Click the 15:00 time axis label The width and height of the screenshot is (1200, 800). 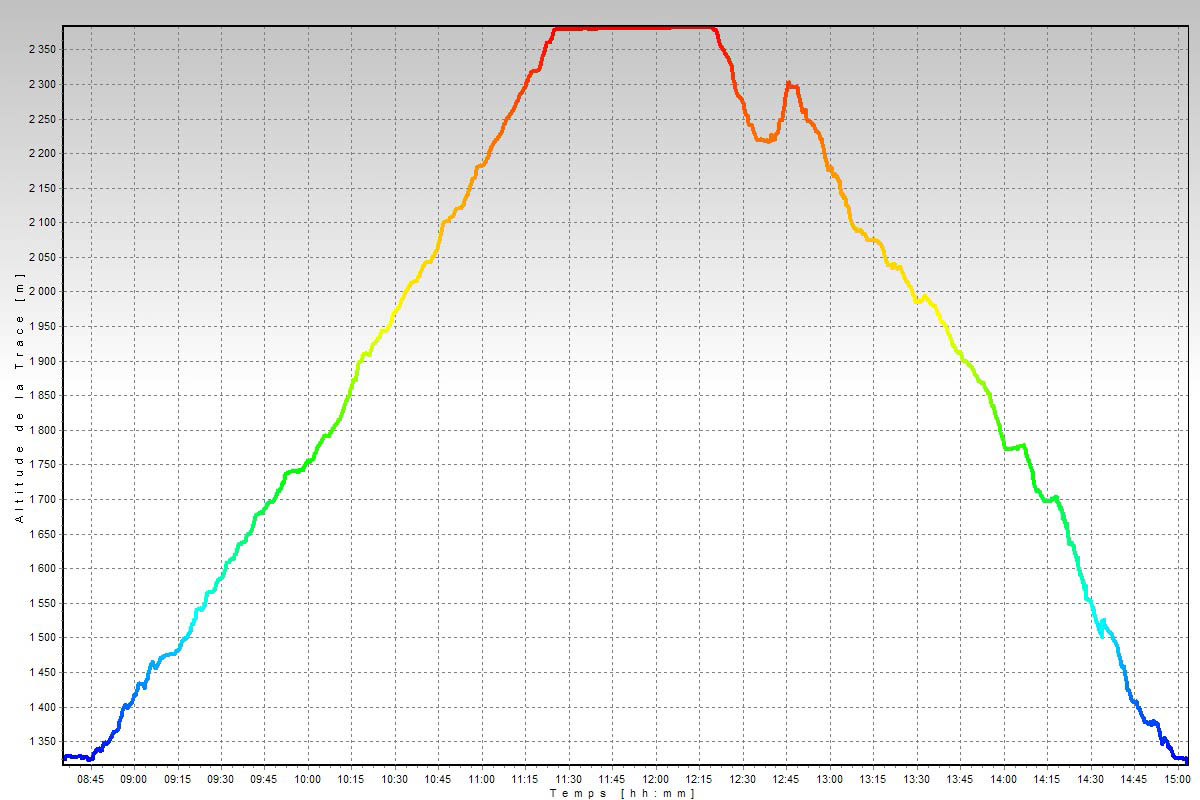pyautogui.click(x=1177, y=778)
